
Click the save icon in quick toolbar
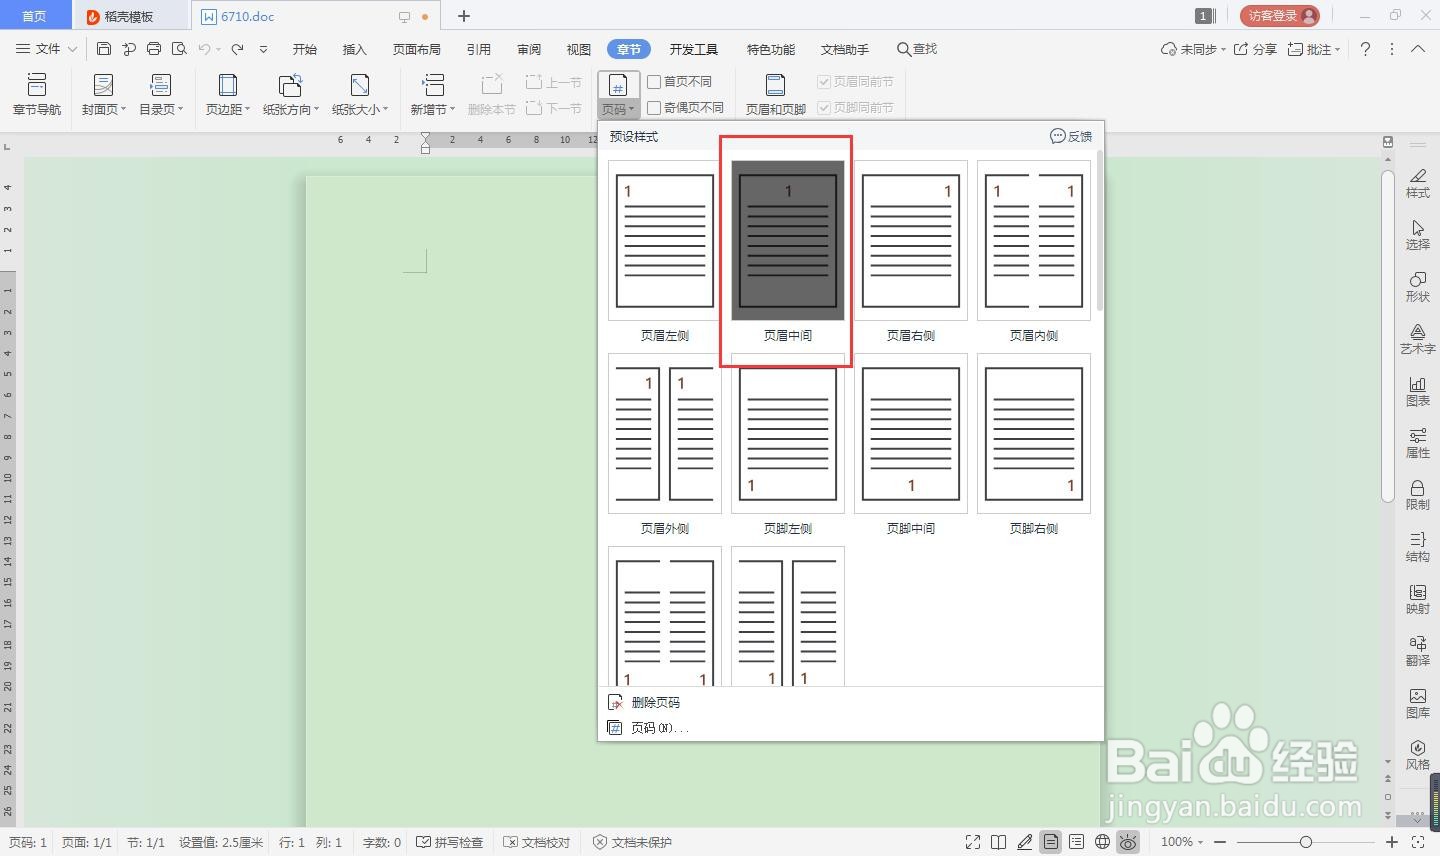pyautogui.click(x=104, y=49)
